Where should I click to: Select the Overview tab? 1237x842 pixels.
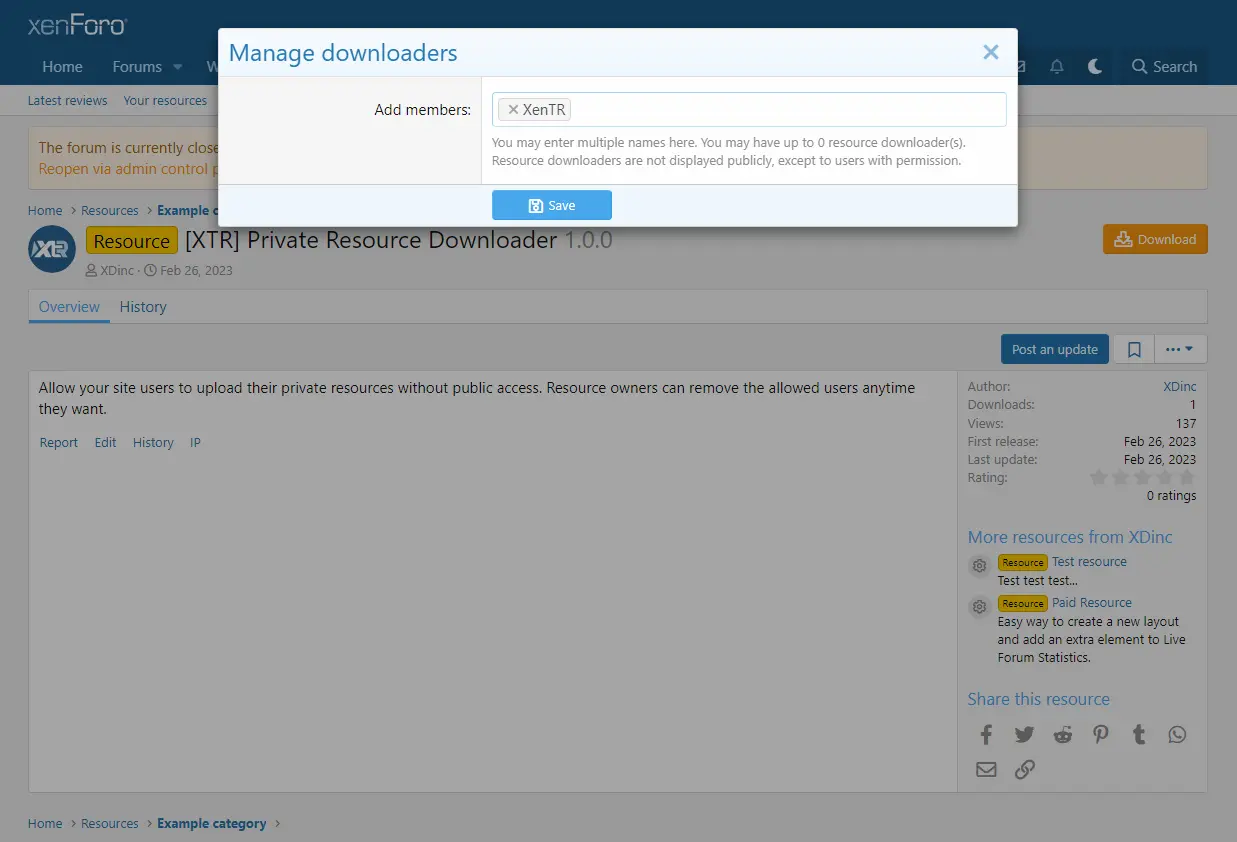click(x=69, y=307)
